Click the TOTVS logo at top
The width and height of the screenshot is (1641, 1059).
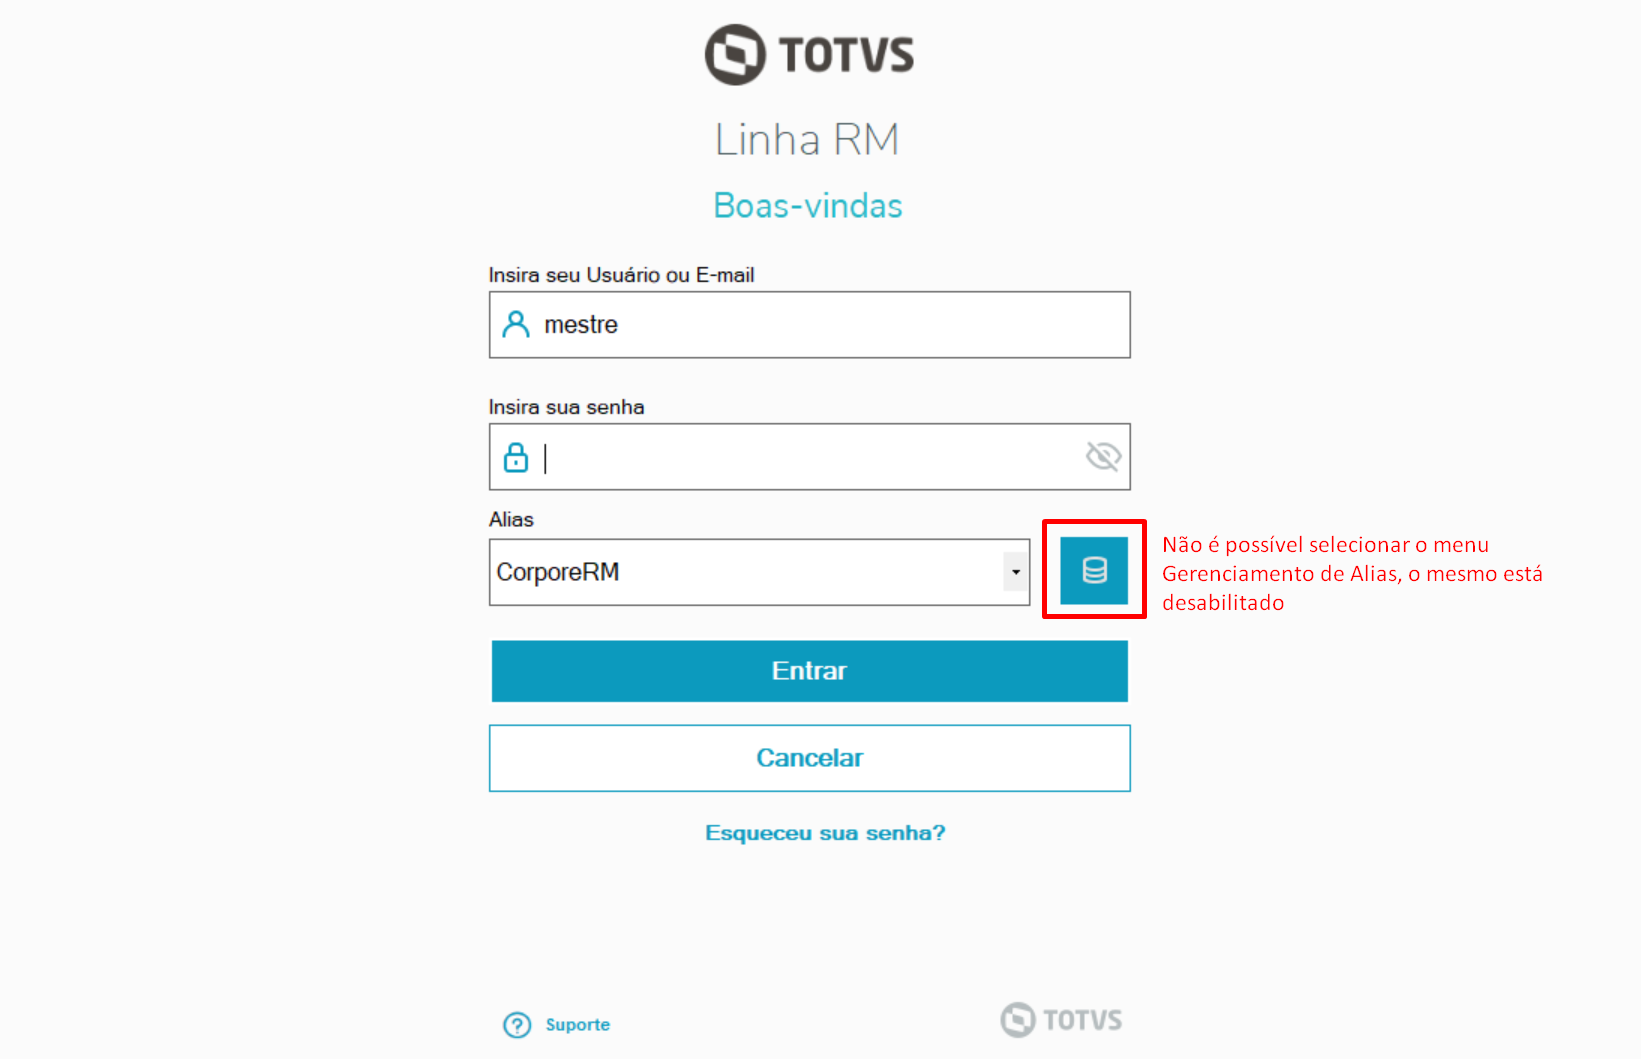(809, 54)
